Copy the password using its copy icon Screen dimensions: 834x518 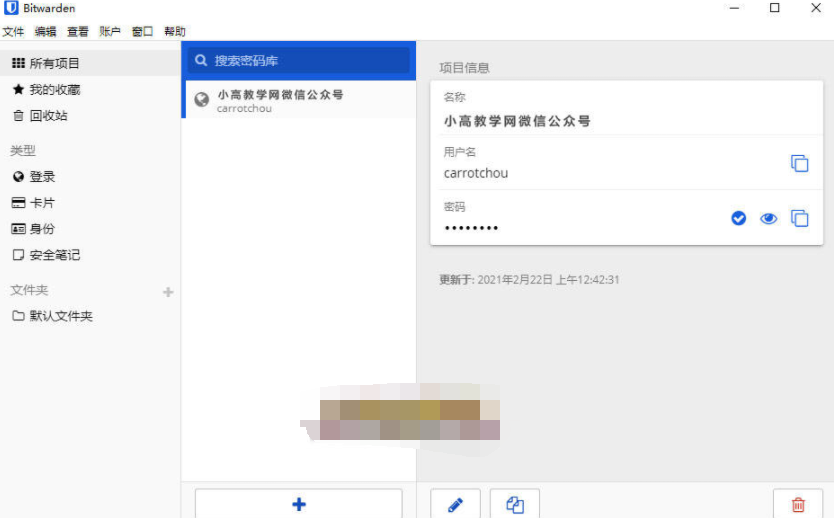799,218
